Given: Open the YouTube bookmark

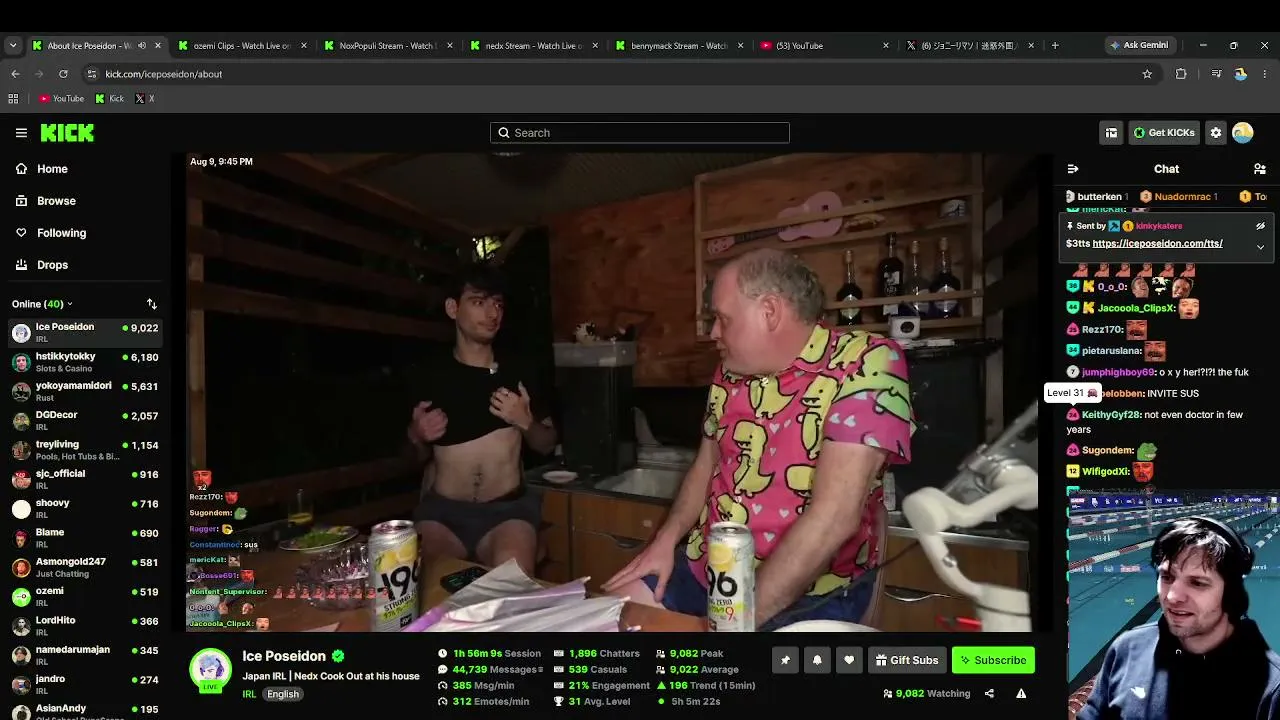Looking at the screenshot, I should [61, 99].
